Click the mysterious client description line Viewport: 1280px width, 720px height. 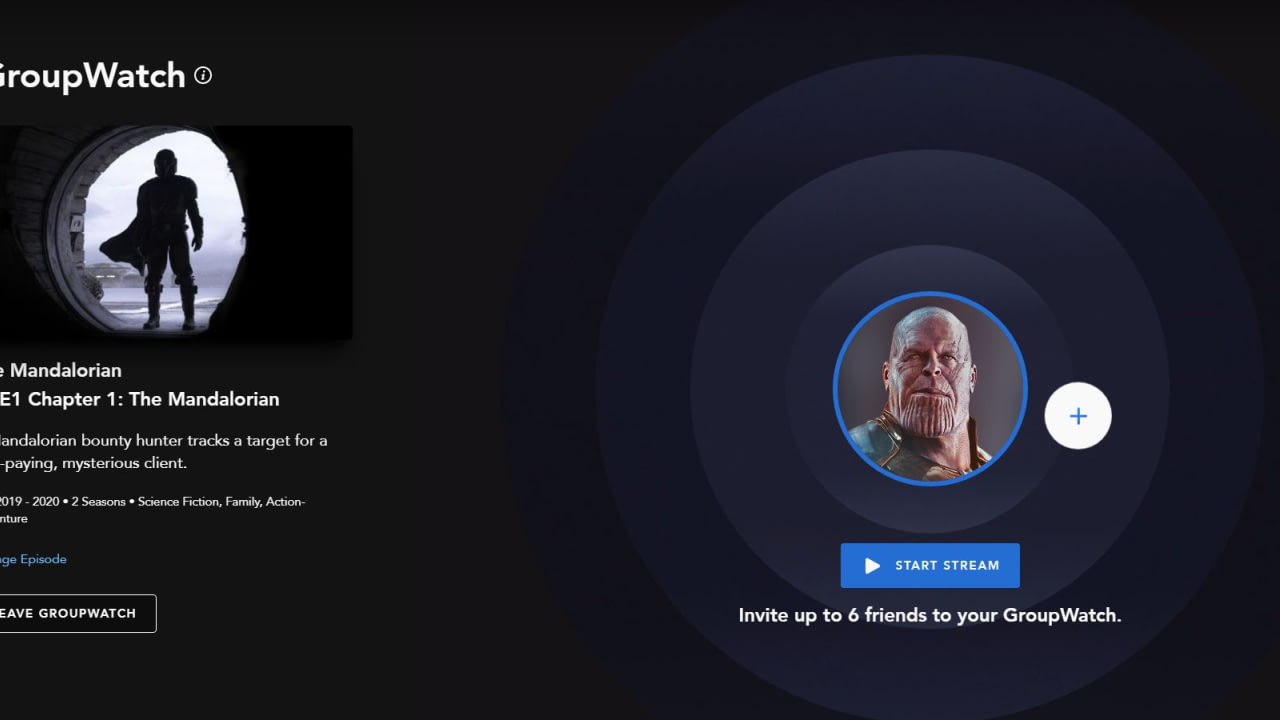[x=94, y=464]
